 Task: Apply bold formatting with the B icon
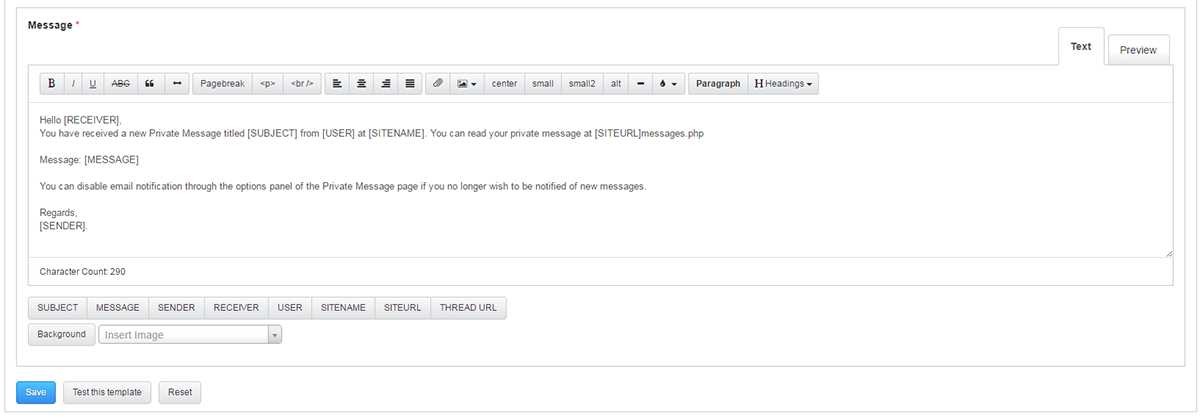51,84
